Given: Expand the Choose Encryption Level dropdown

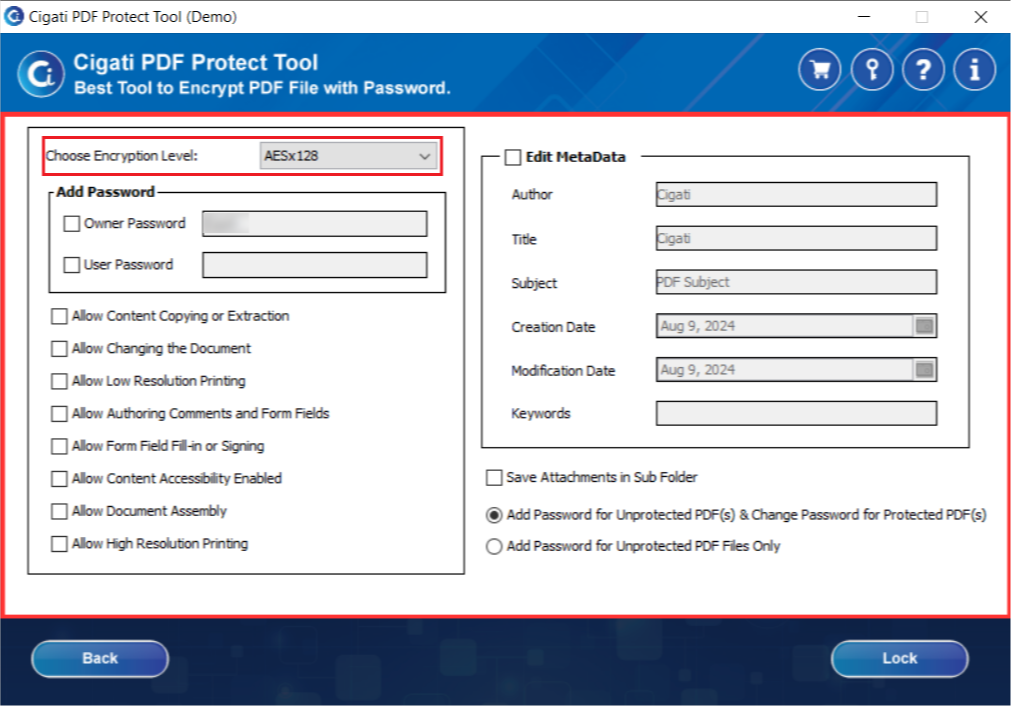Looking at the screenshot, I should [349, 156].
